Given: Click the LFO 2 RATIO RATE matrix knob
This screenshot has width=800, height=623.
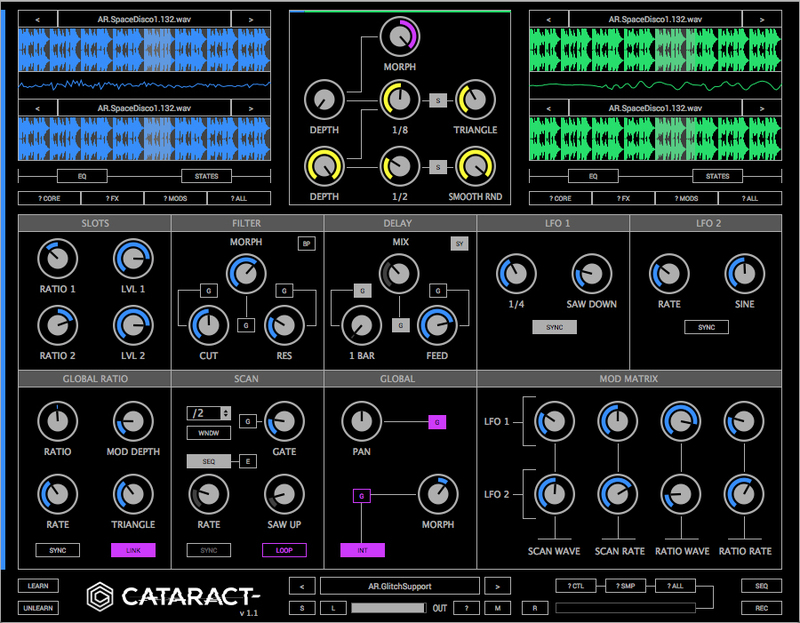Looking at the screenshot, I should click(744, 494).
